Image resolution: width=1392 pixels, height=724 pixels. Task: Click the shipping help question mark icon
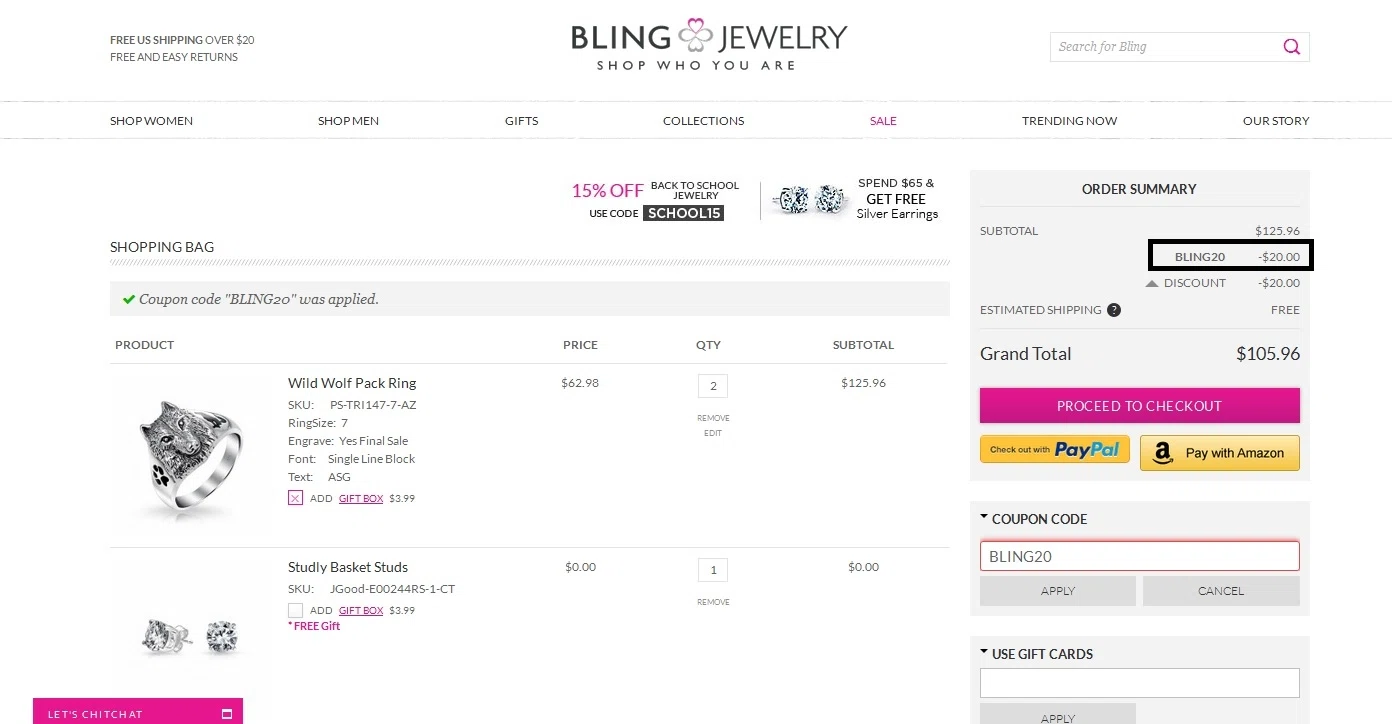[x=1114, y=310]
